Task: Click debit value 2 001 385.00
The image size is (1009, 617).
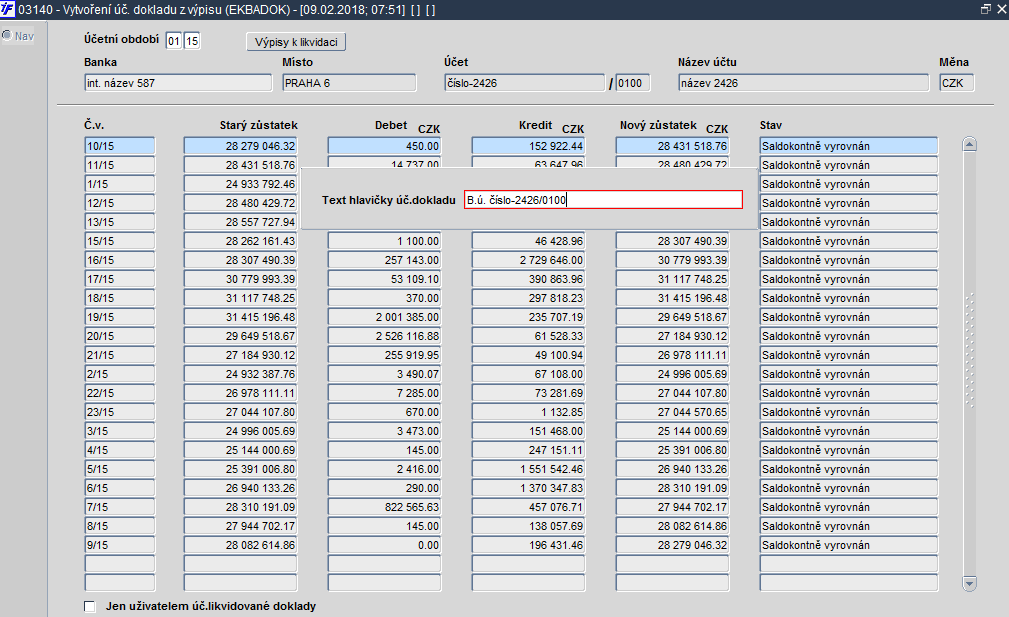Action: [x=384, y=317]
